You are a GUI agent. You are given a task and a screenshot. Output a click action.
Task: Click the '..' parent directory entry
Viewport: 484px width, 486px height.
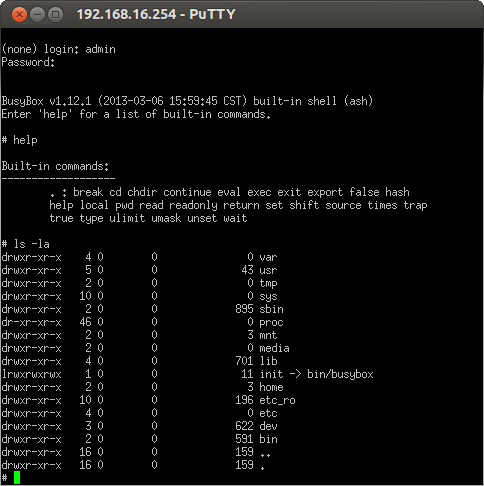(x=265, y=455)
